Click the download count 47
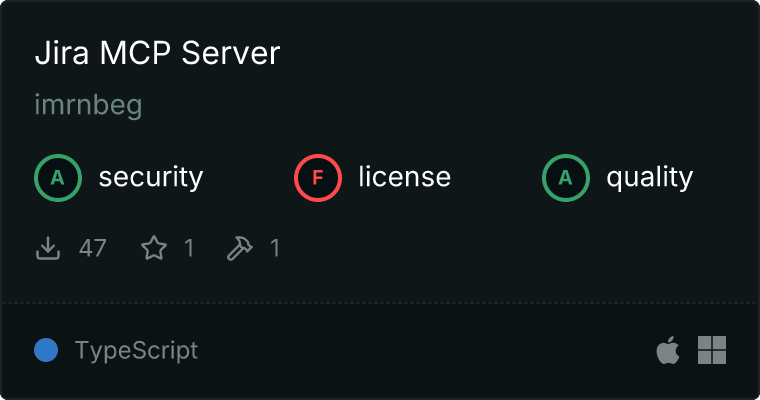Viewport: 760px width, 400px height. point(93,248)
